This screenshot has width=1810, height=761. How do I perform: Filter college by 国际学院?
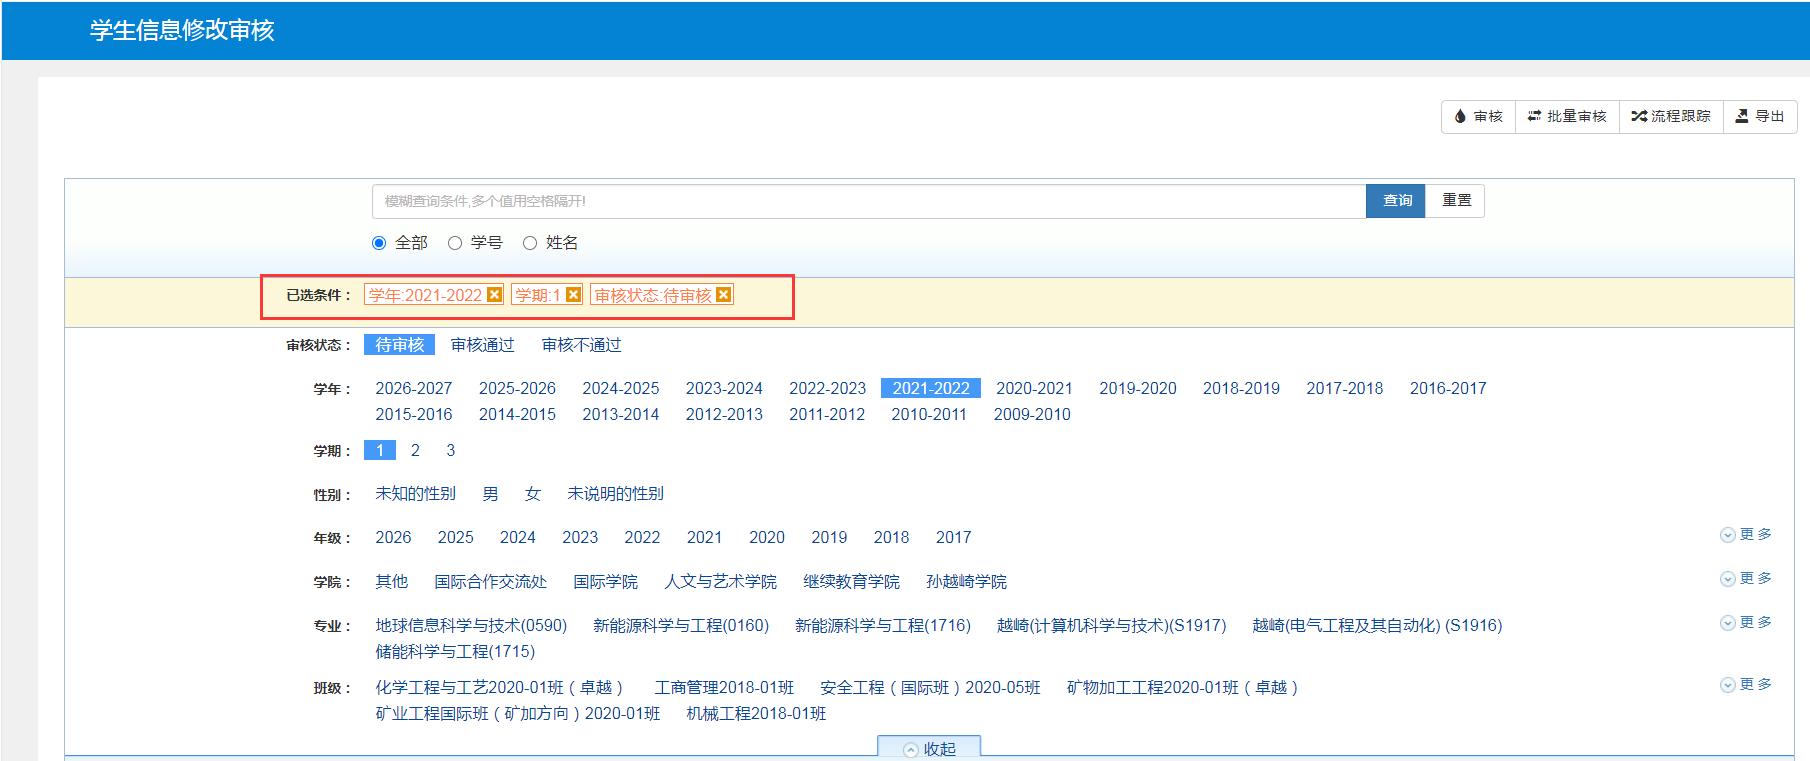605,582
